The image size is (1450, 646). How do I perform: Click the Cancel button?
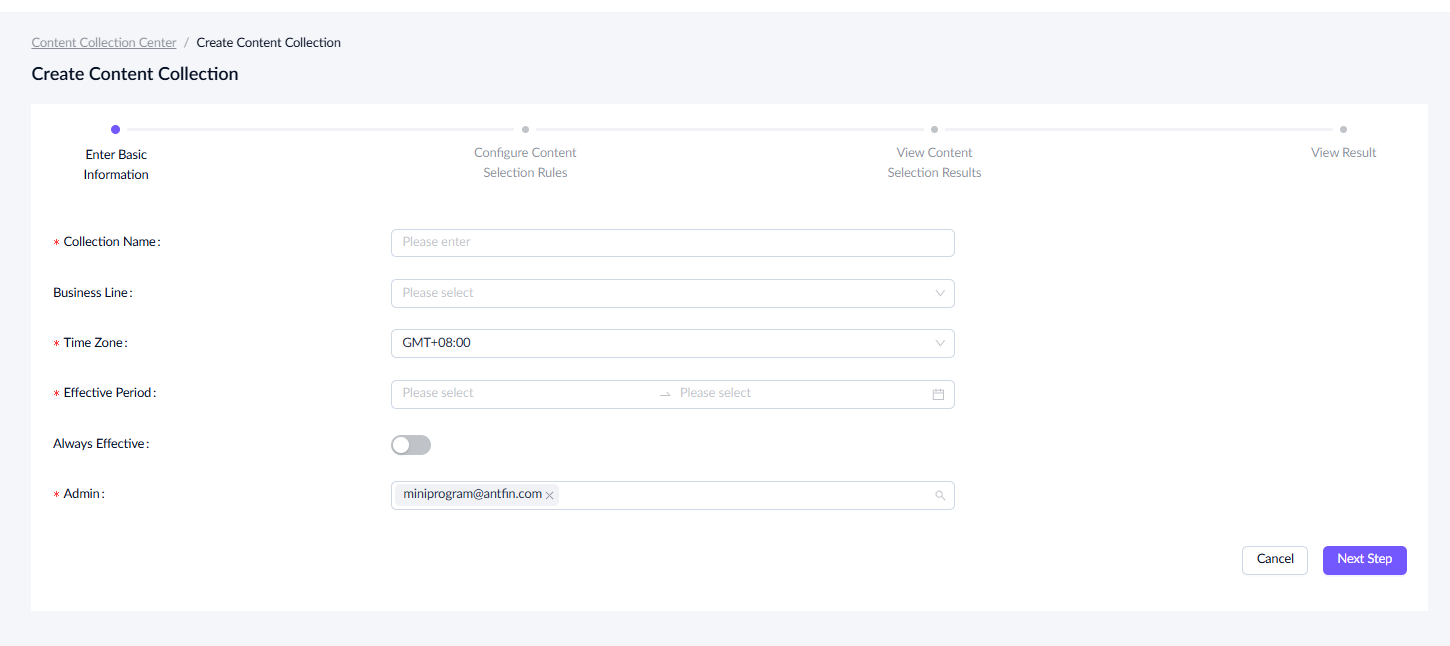point(1274,560)
